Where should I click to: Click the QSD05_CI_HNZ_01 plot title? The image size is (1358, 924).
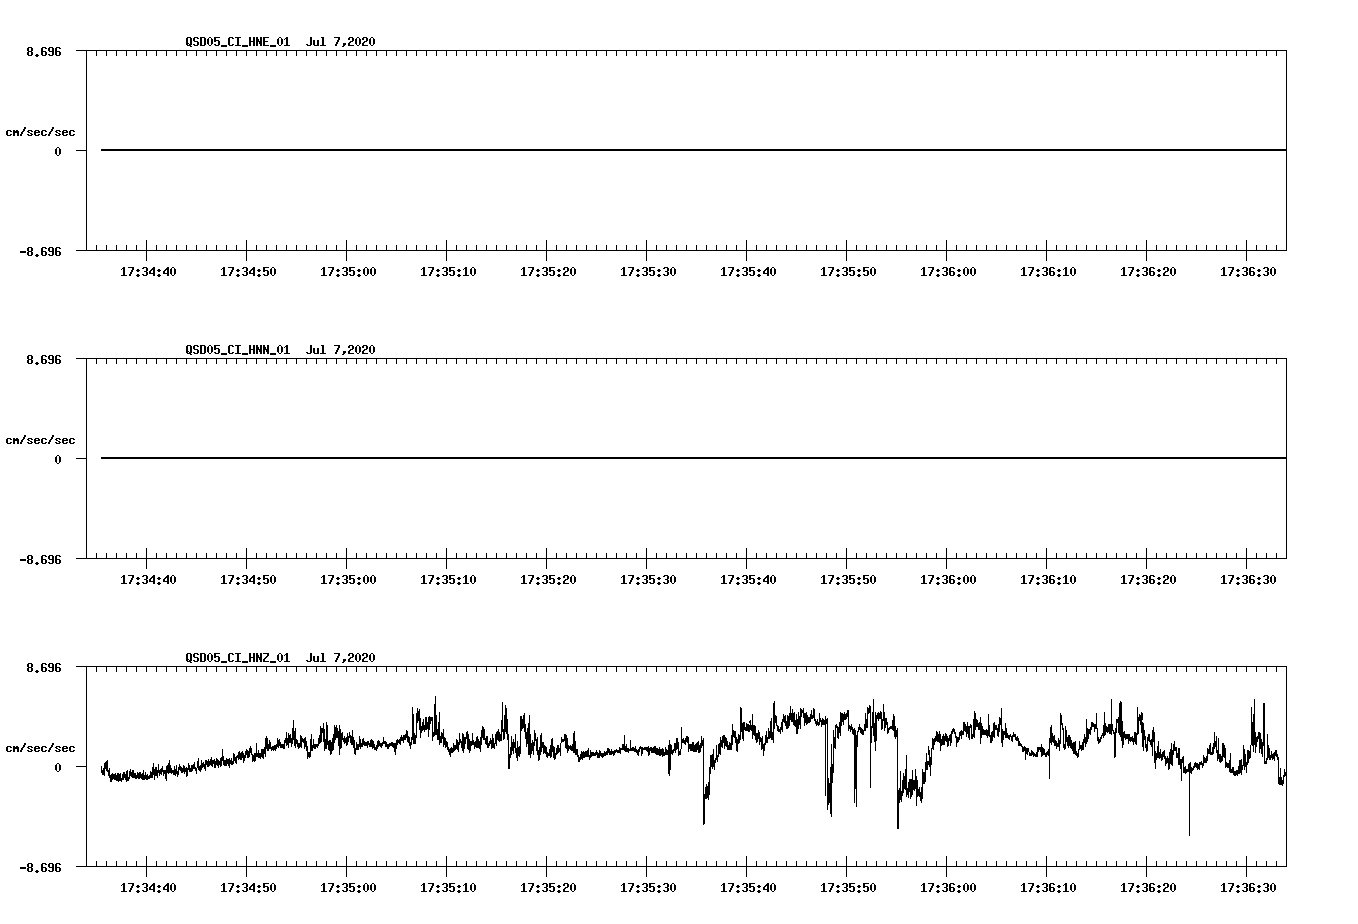pos(280,657)
